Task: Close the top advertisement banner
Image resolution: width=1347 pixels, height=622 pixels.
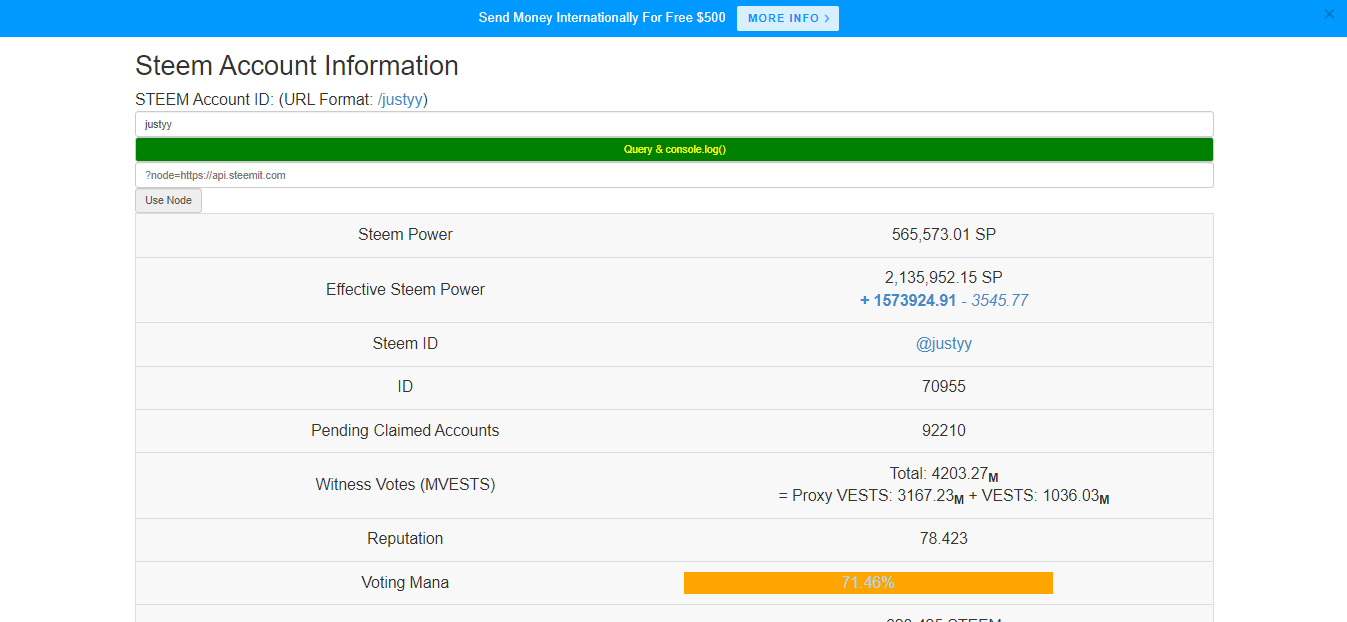Action: [x=1329, y=14]
